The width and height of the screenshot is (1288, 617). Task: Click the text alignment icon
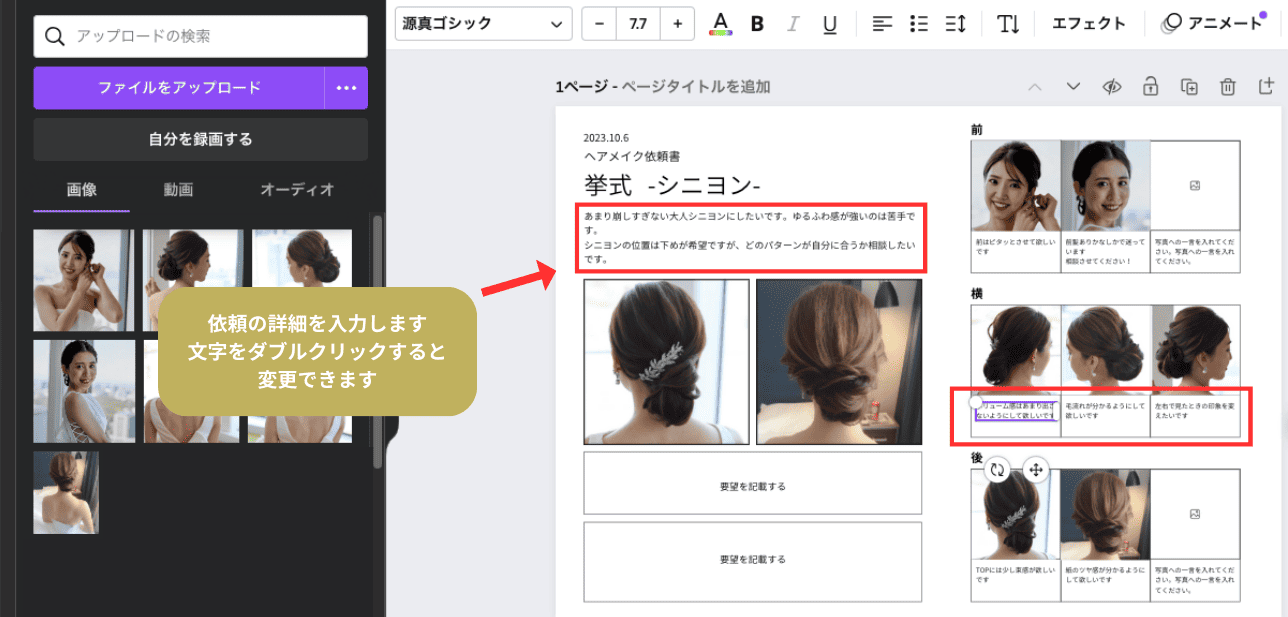point(881,24)
